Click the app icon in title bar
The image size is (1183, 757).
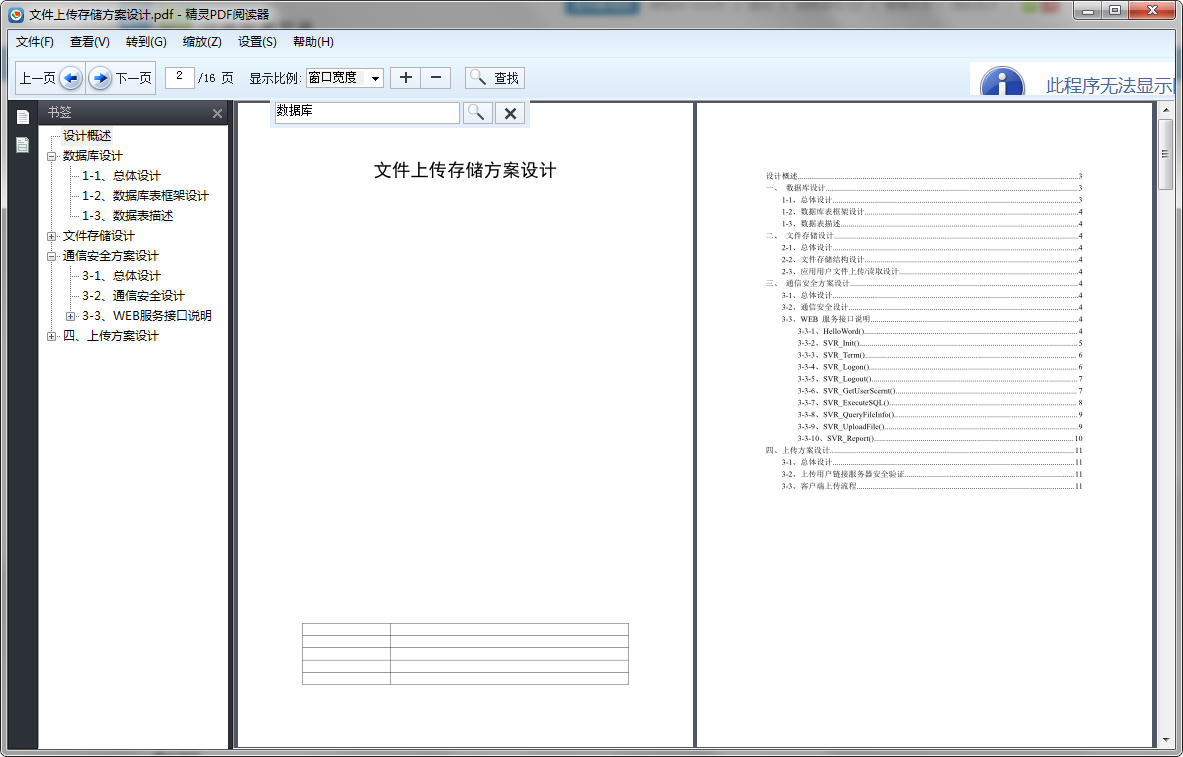[16, 14]
